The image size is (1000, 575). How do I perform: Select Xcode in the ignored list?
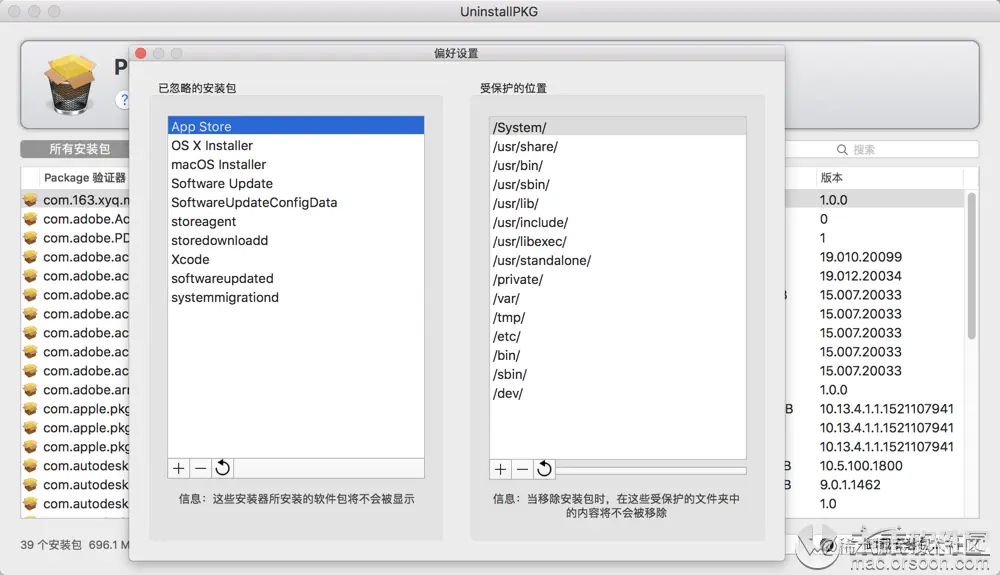tap(296, 259)
